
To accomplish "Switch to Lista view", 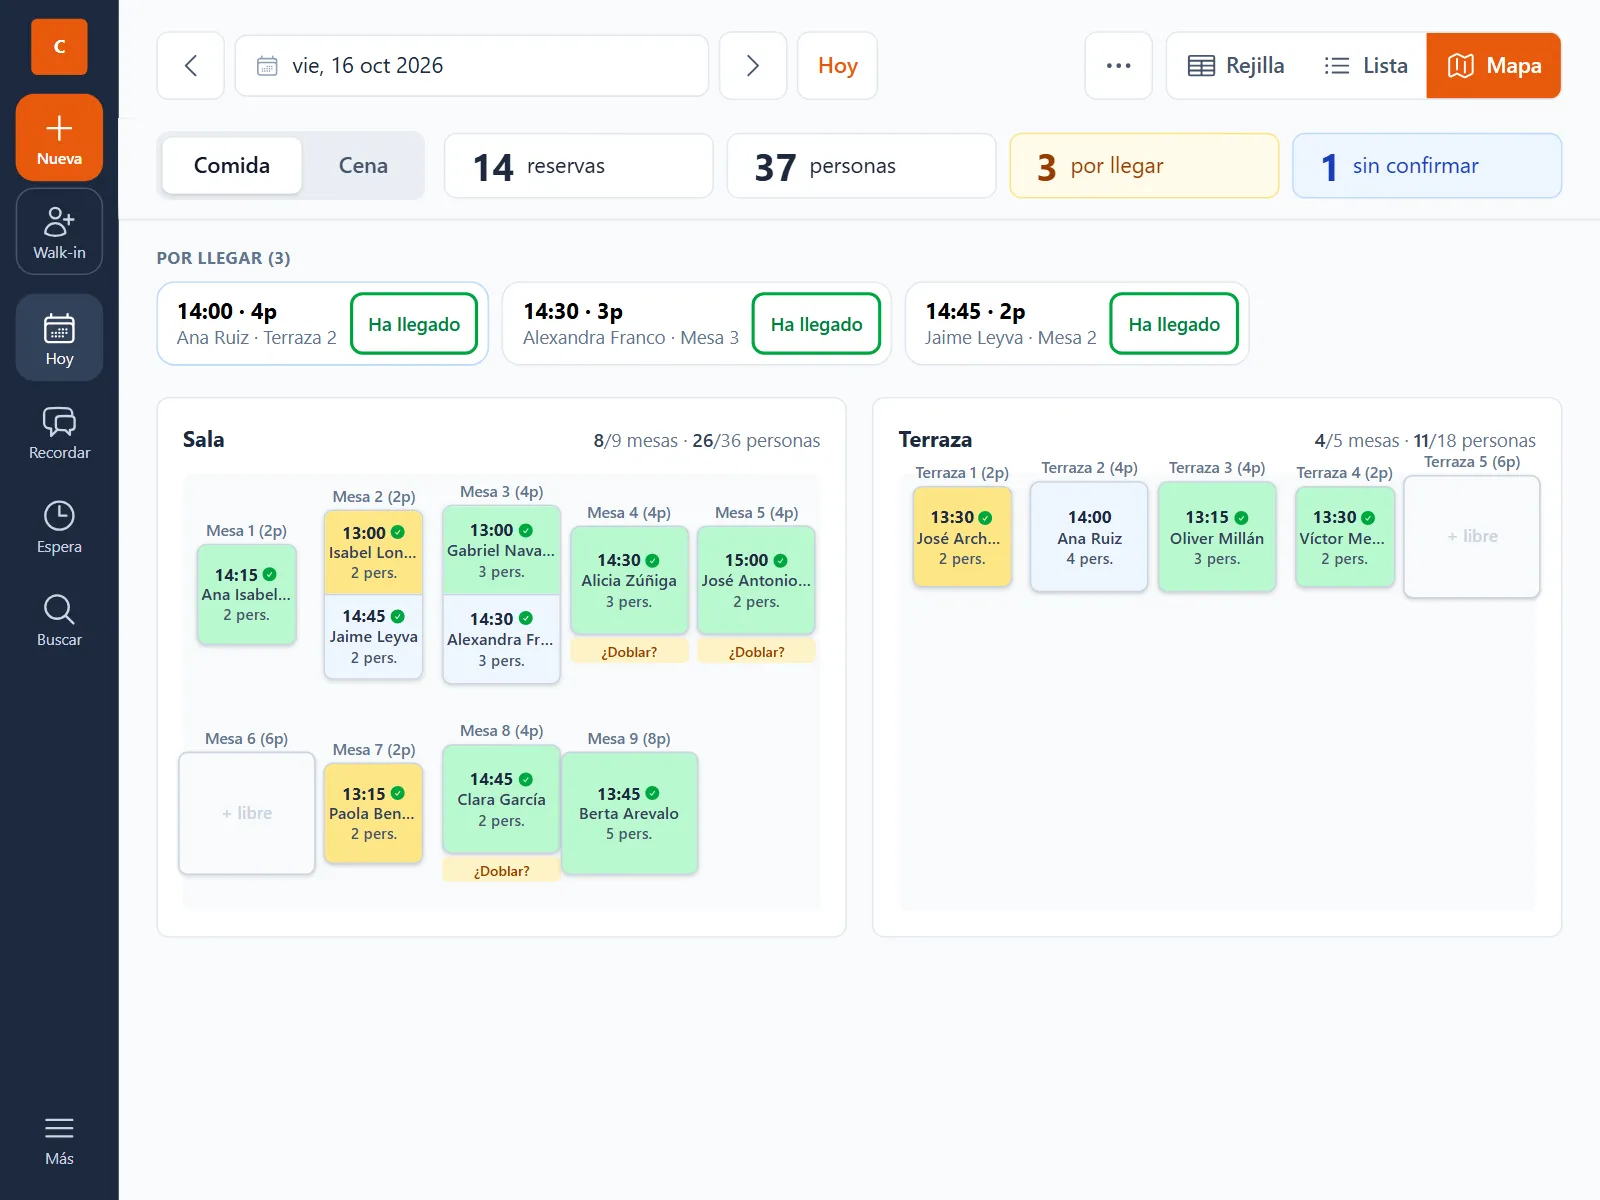I will [x=1366, y=66].
